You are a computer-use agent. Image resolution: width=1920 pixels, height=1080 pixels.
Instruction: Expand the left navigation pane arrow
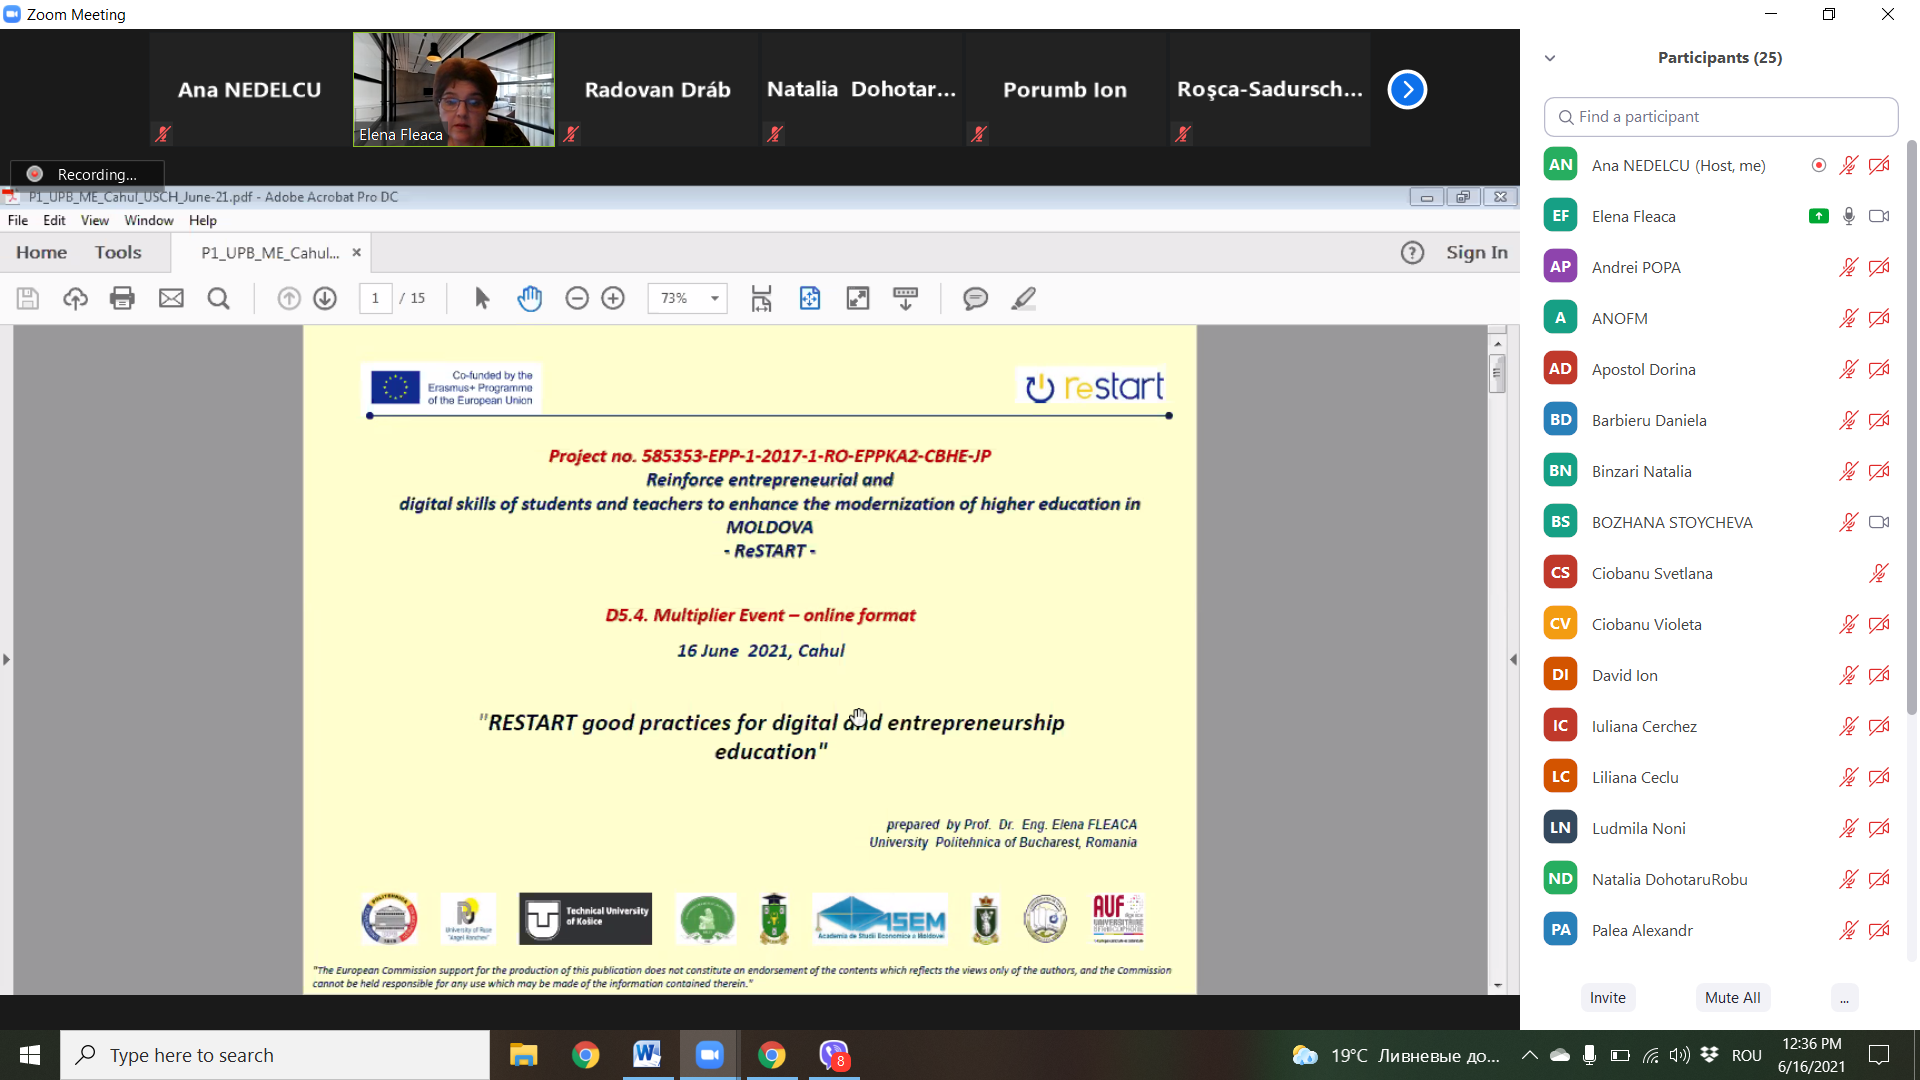click(6, 660)
